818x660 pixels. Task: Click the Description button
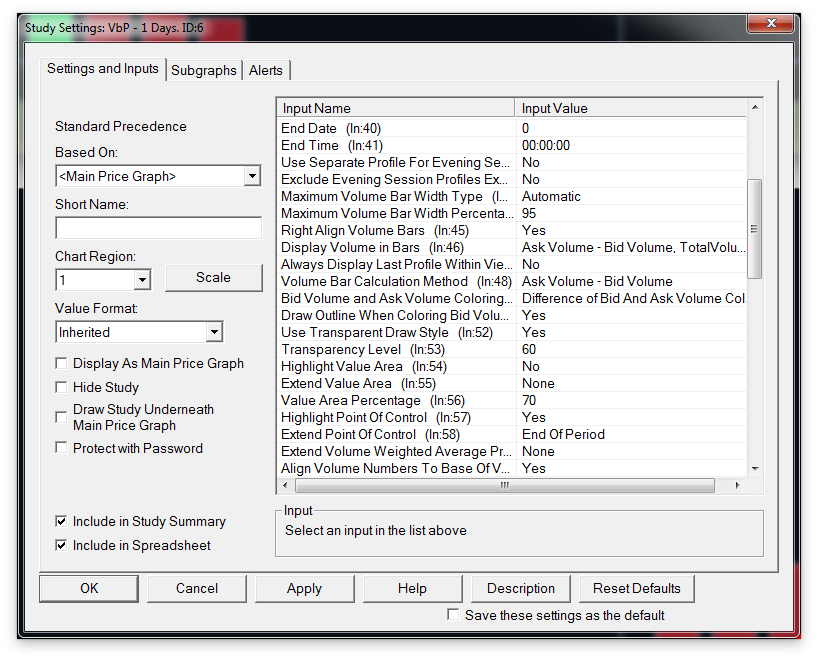coord(521,589)
